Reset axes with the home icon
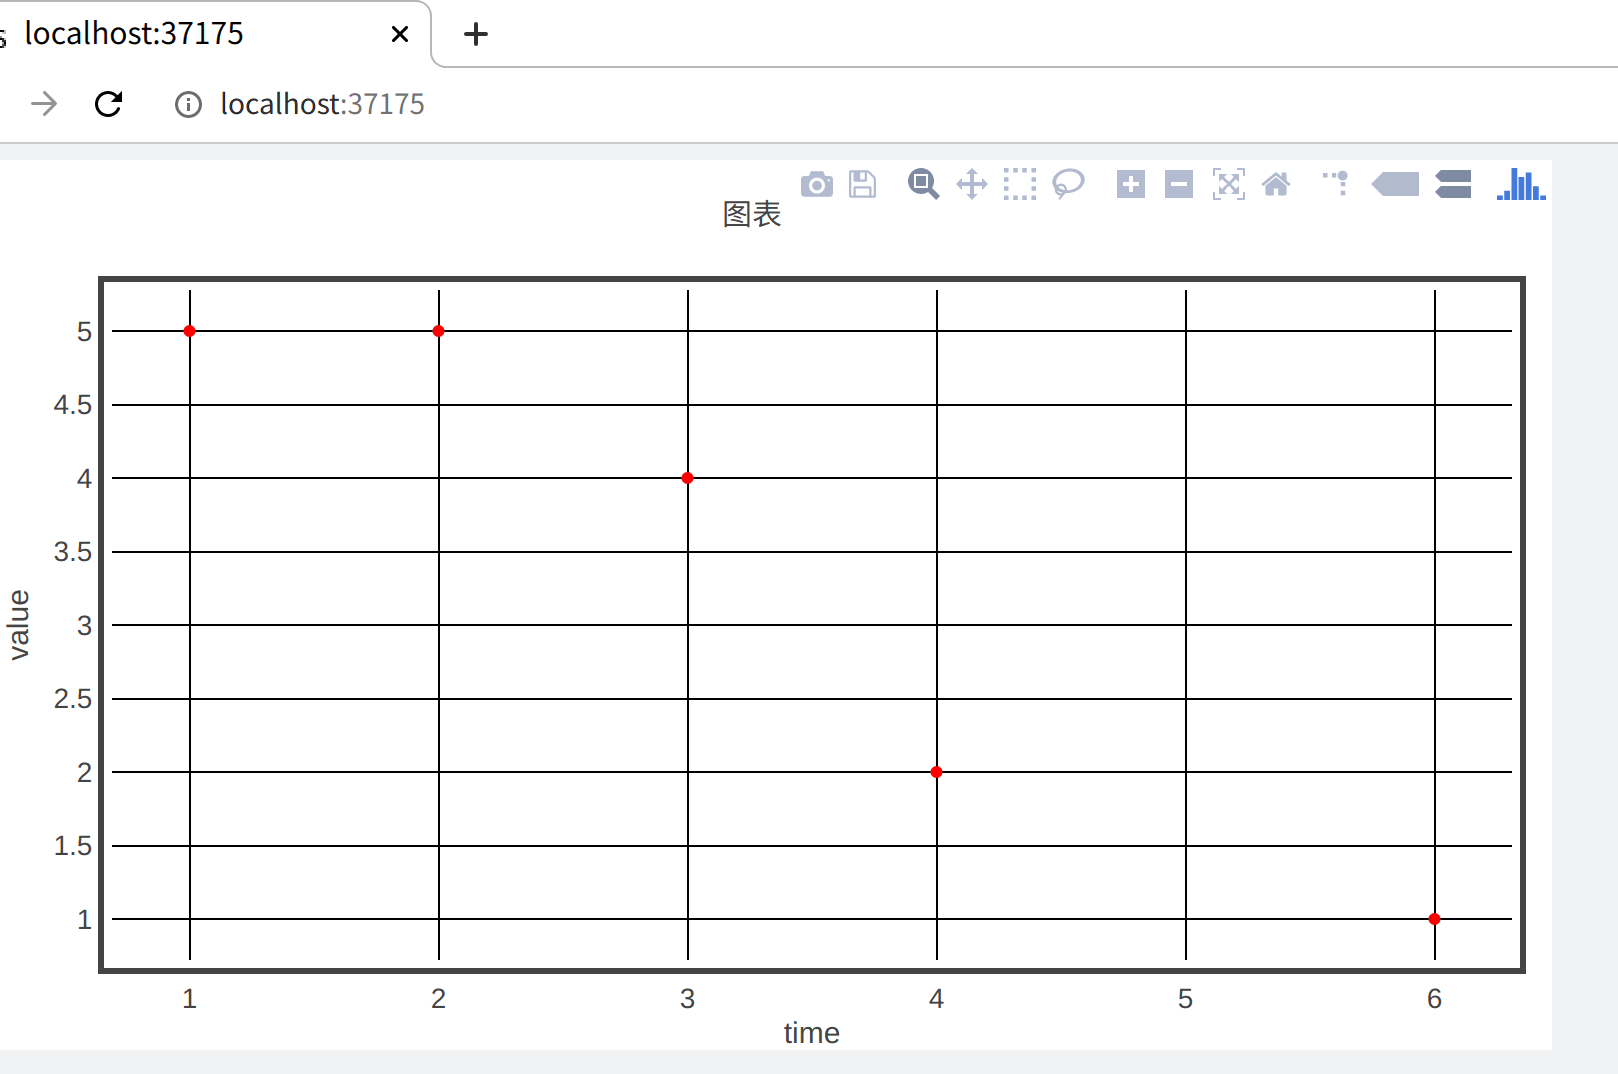Image resolution: width=1618 pixels, height=1074 pixels. [x=1276, y=185]
